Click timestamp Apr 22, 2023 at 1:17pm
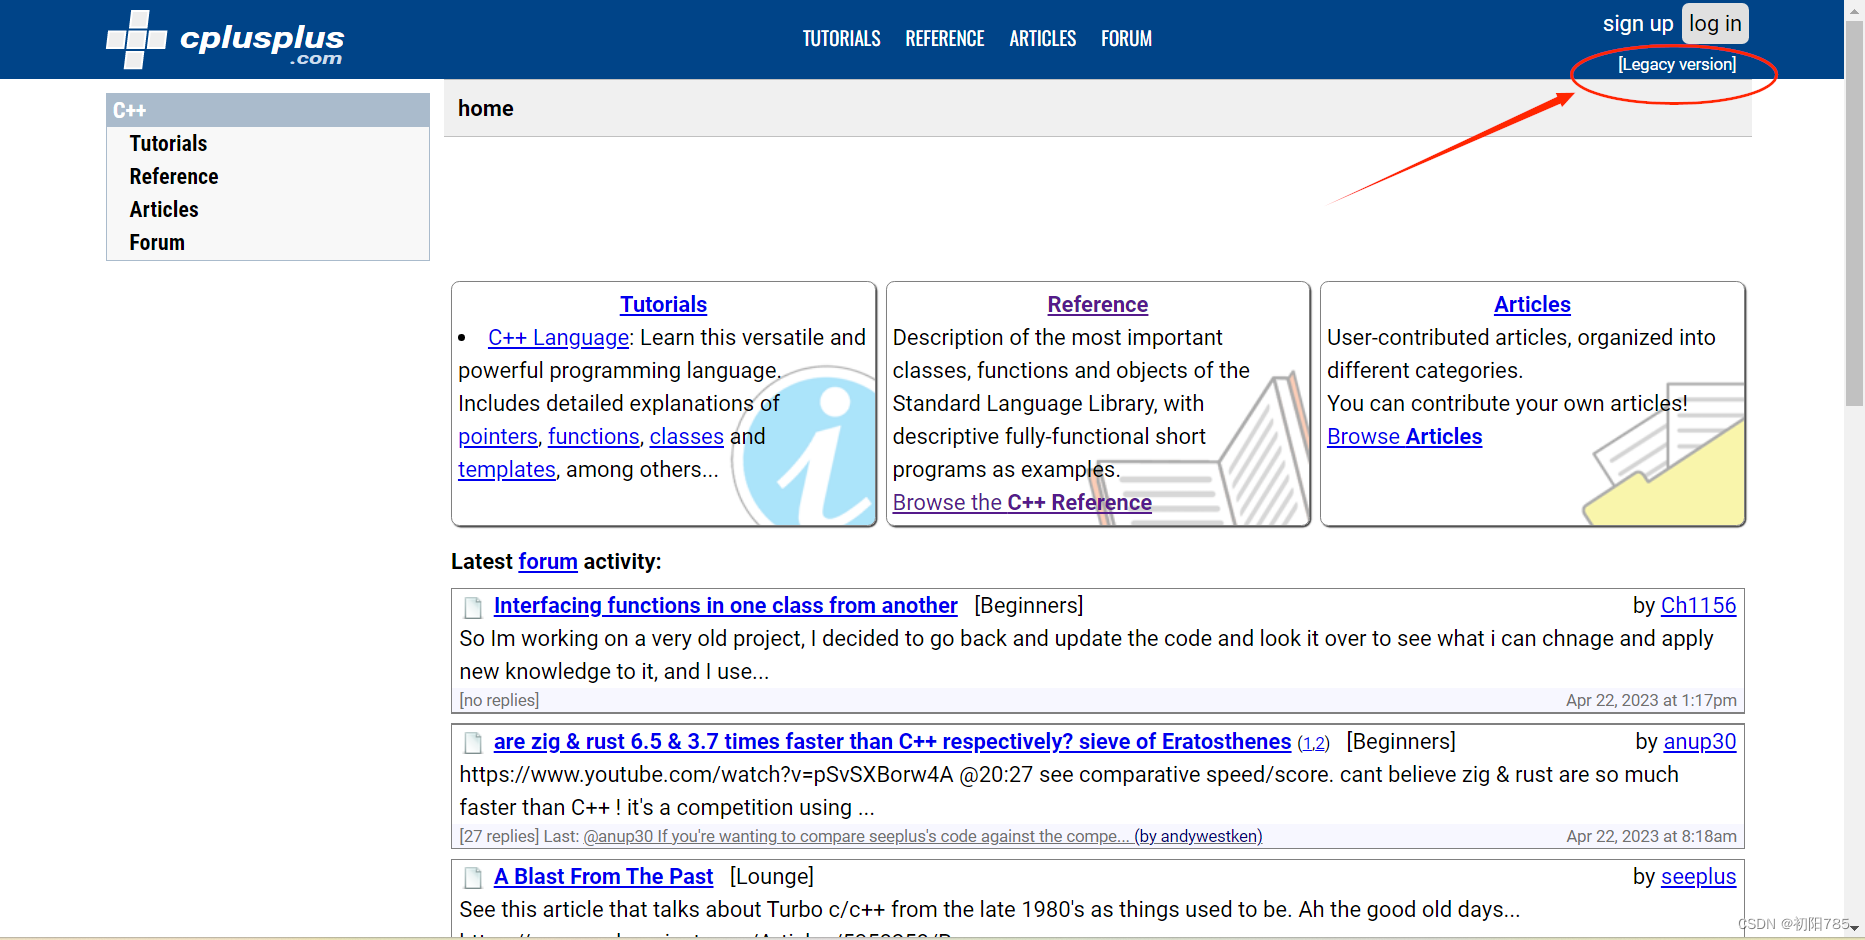Viewport: 1865px width, 940px height. tap(1651, 701)
